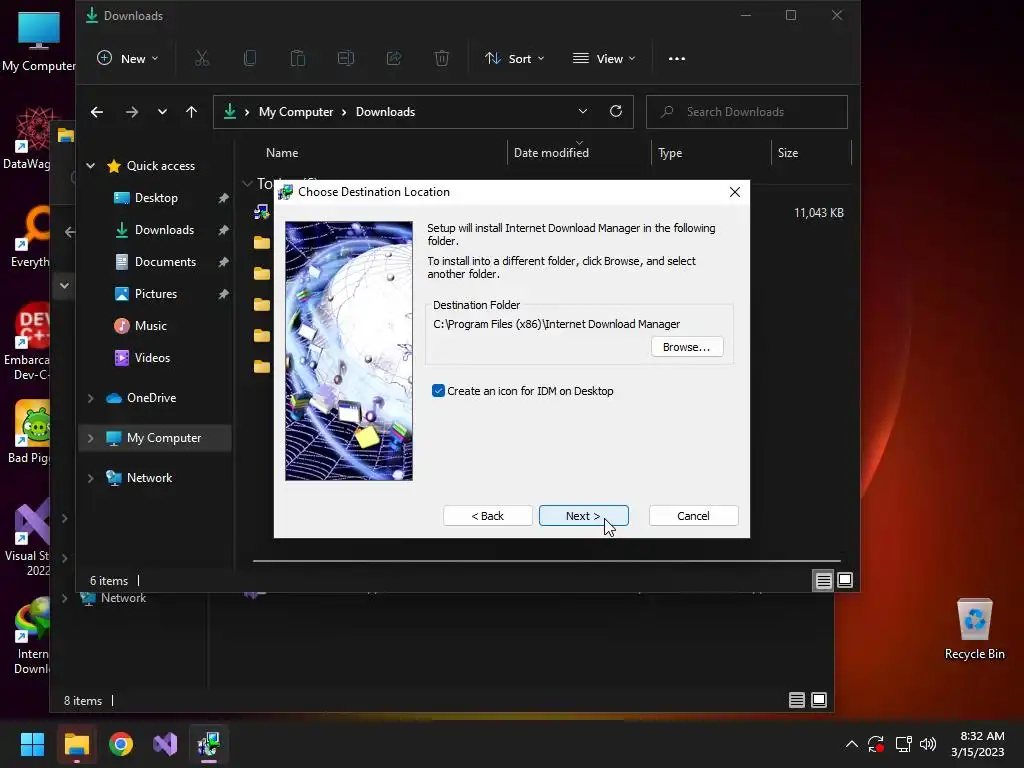Click the Paste icon in the toolbar
This screenshot has width=1024, height=768.
pyautogui.click(x=298, y=59)
